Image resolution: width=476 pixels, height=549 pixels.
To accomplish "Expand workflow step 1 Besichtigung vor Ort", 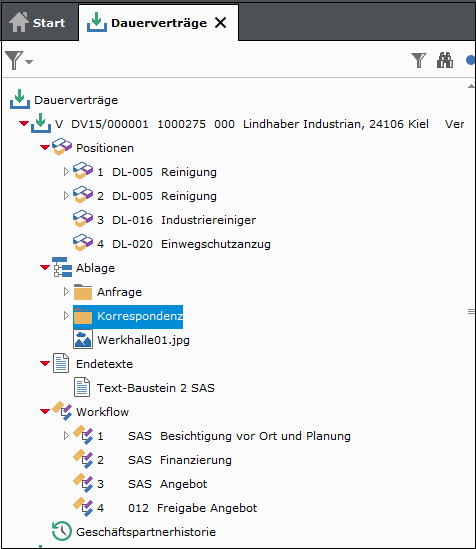I will click(66, 436).
